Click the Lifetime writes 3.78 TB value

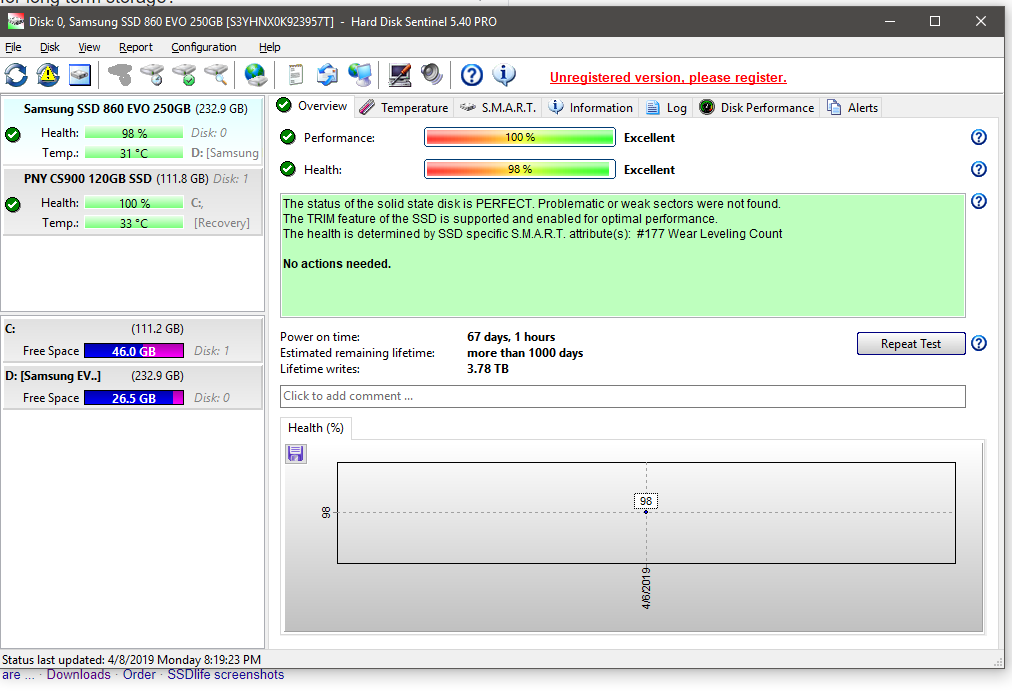coord(487,369)
